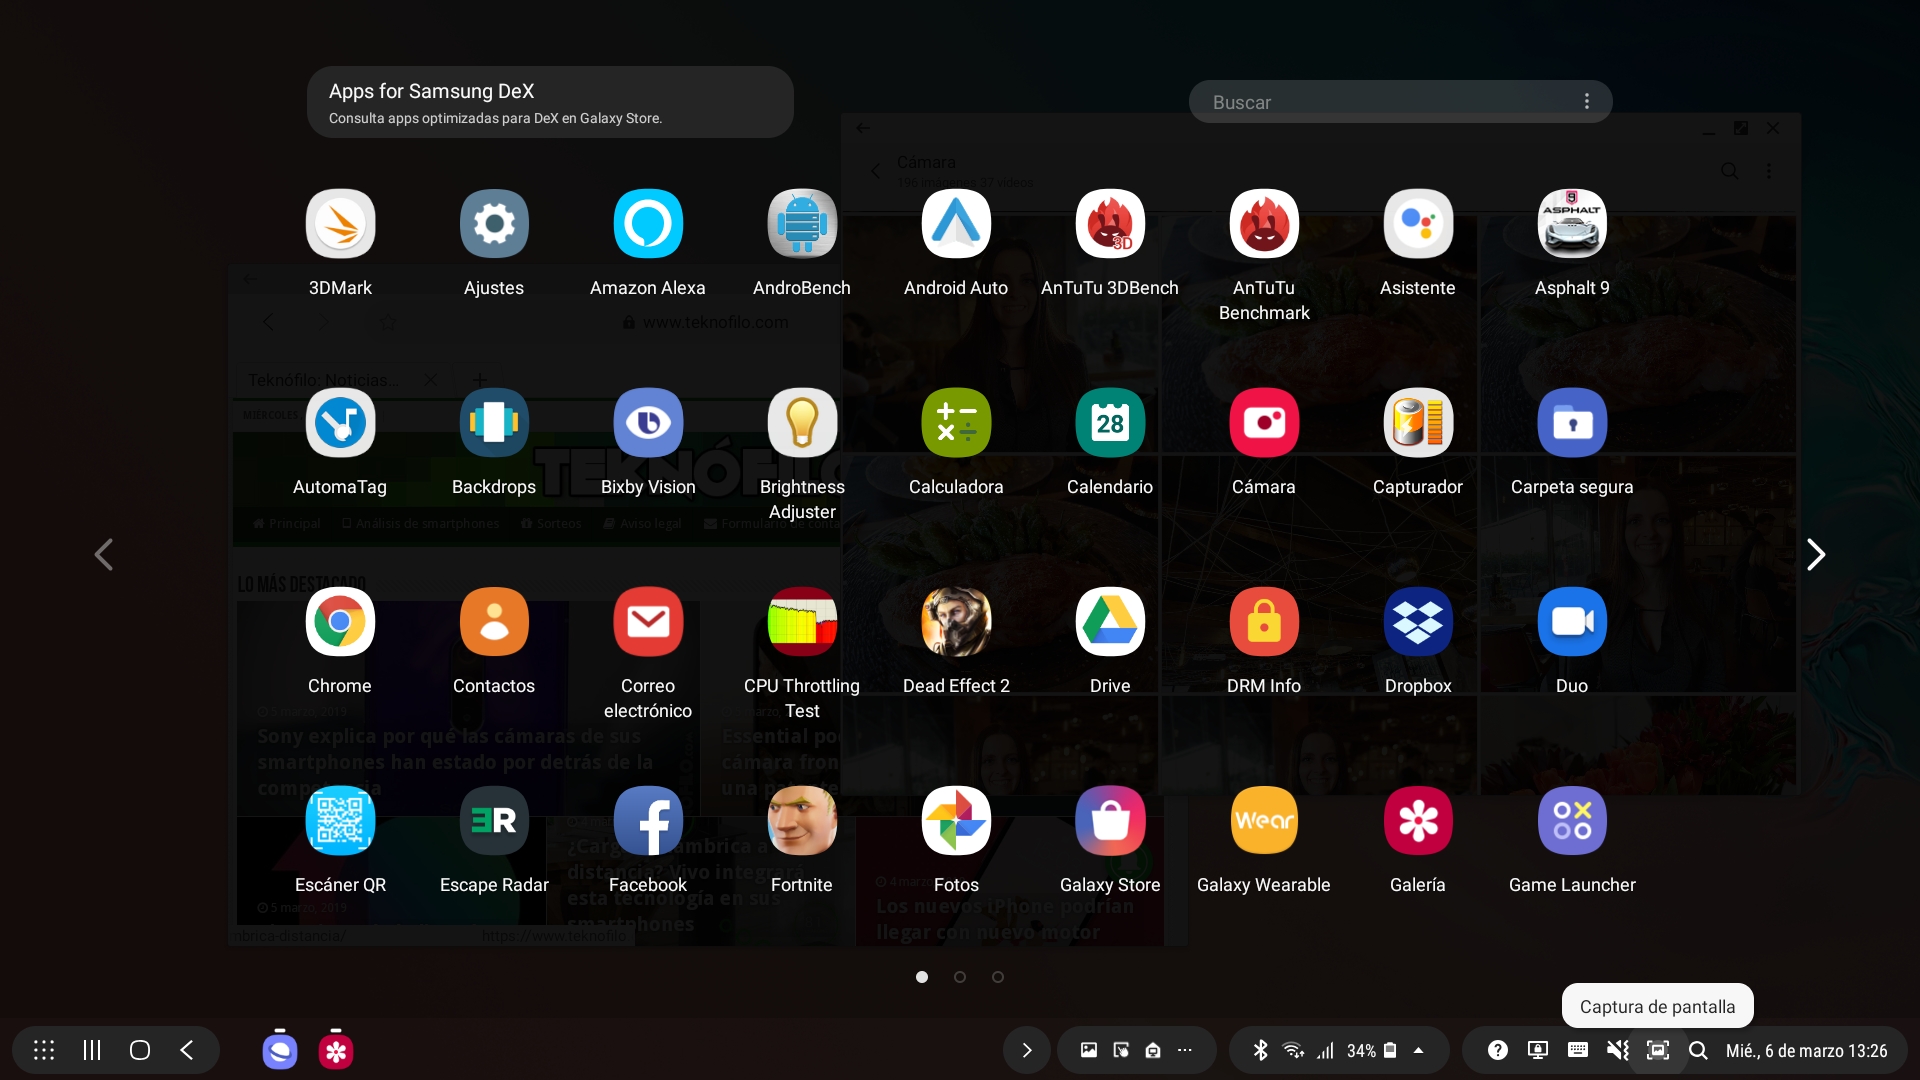Viewport: 1920px width, 1080px height.
Task: Select the second page indicator dot
Action: tap(960, 977)
